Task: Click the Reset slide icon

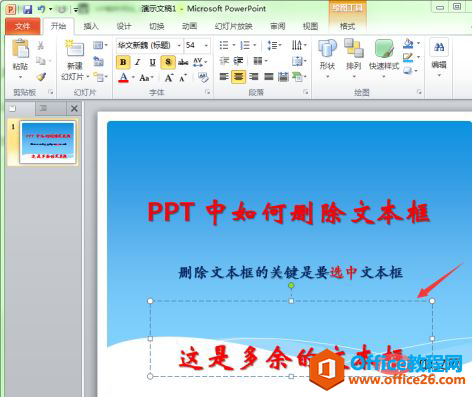Action: coord(98,61)
